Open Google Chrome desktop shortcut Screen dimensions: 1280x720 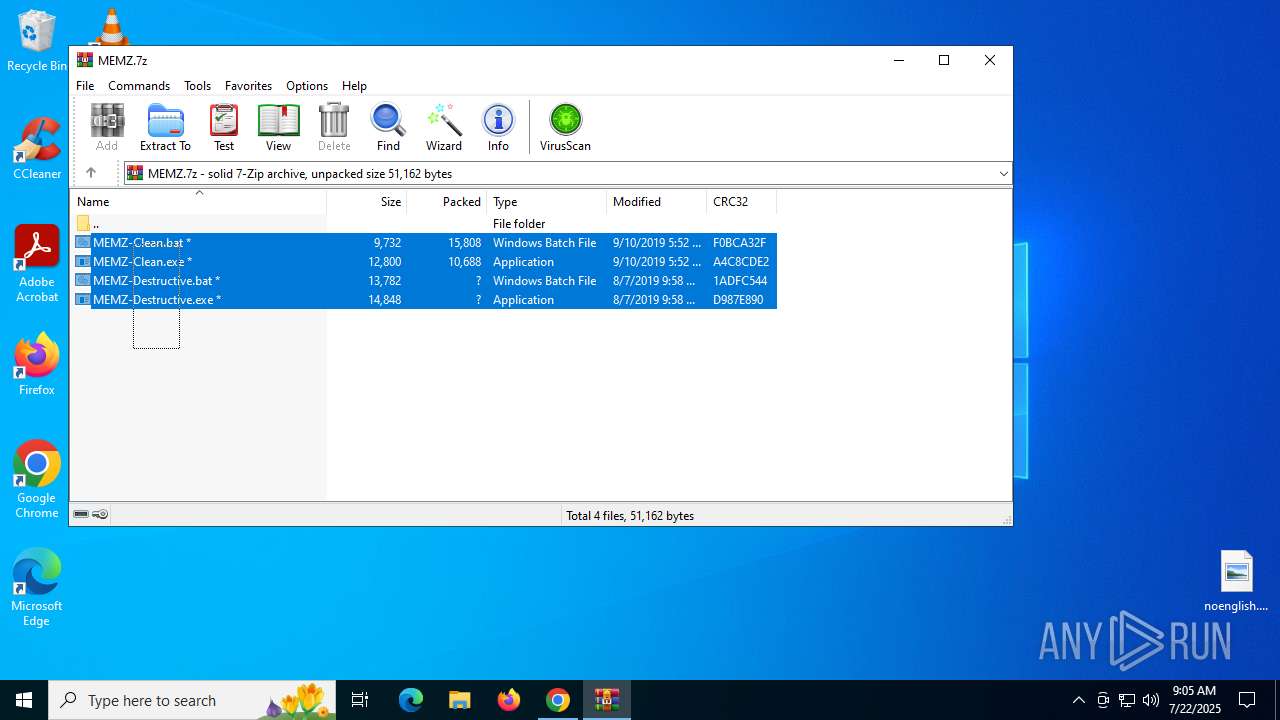[37, 480]
